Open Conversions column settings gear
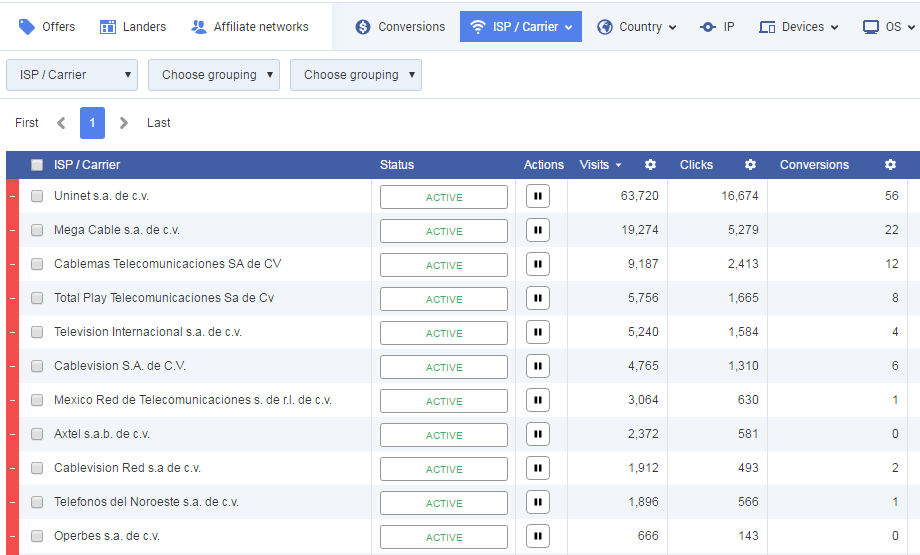The image size is (920, 555). (890, 165)
